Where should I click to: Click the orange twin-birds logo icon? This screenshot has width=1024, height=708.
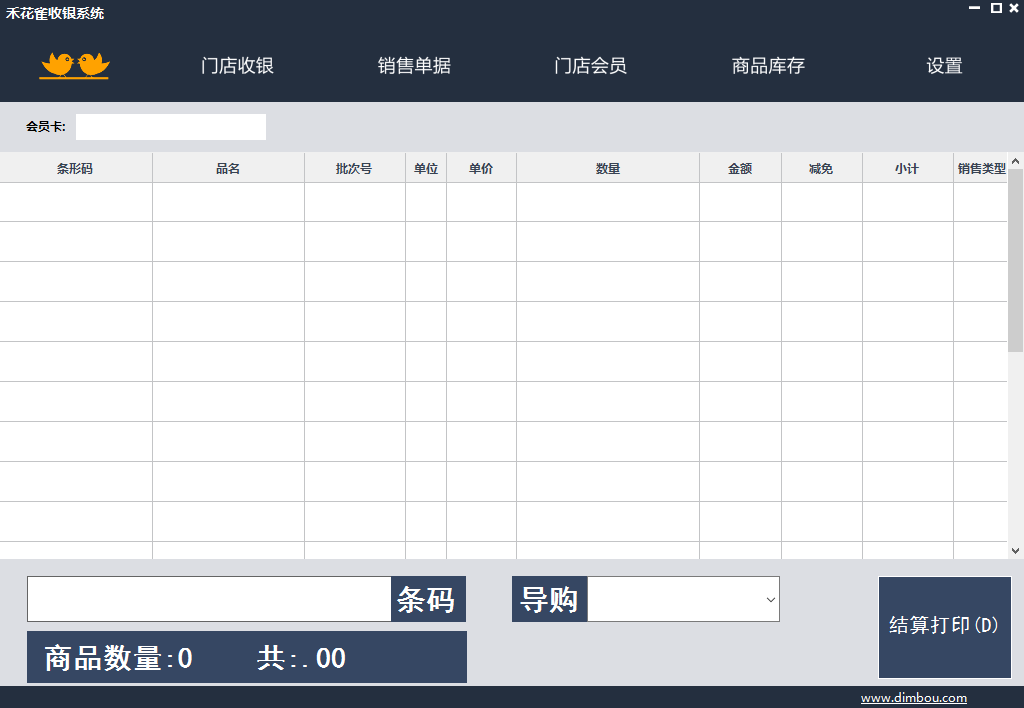[x=74, y=65]
